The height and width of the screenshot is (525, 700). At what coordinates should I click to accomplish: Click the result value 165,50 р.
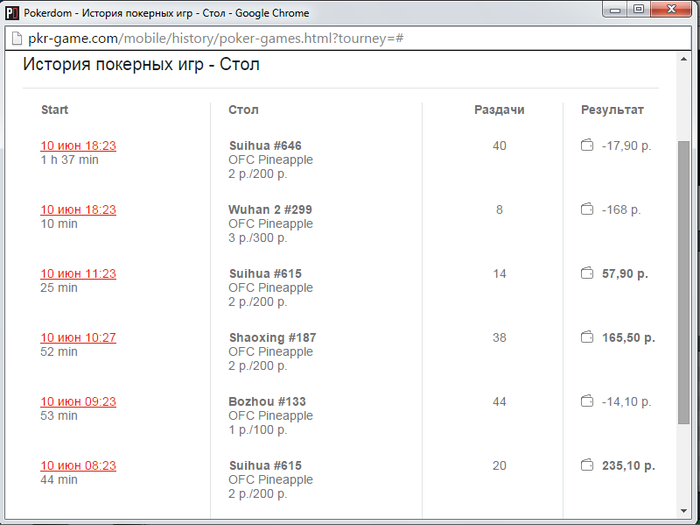click(x=629, y=338)
